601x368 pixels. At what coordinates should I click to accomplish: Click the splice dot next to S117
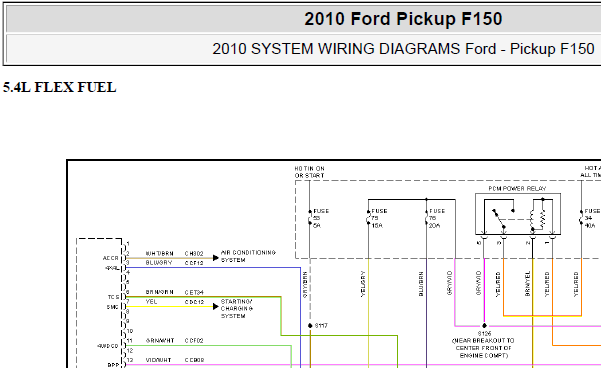click(310, 326)
